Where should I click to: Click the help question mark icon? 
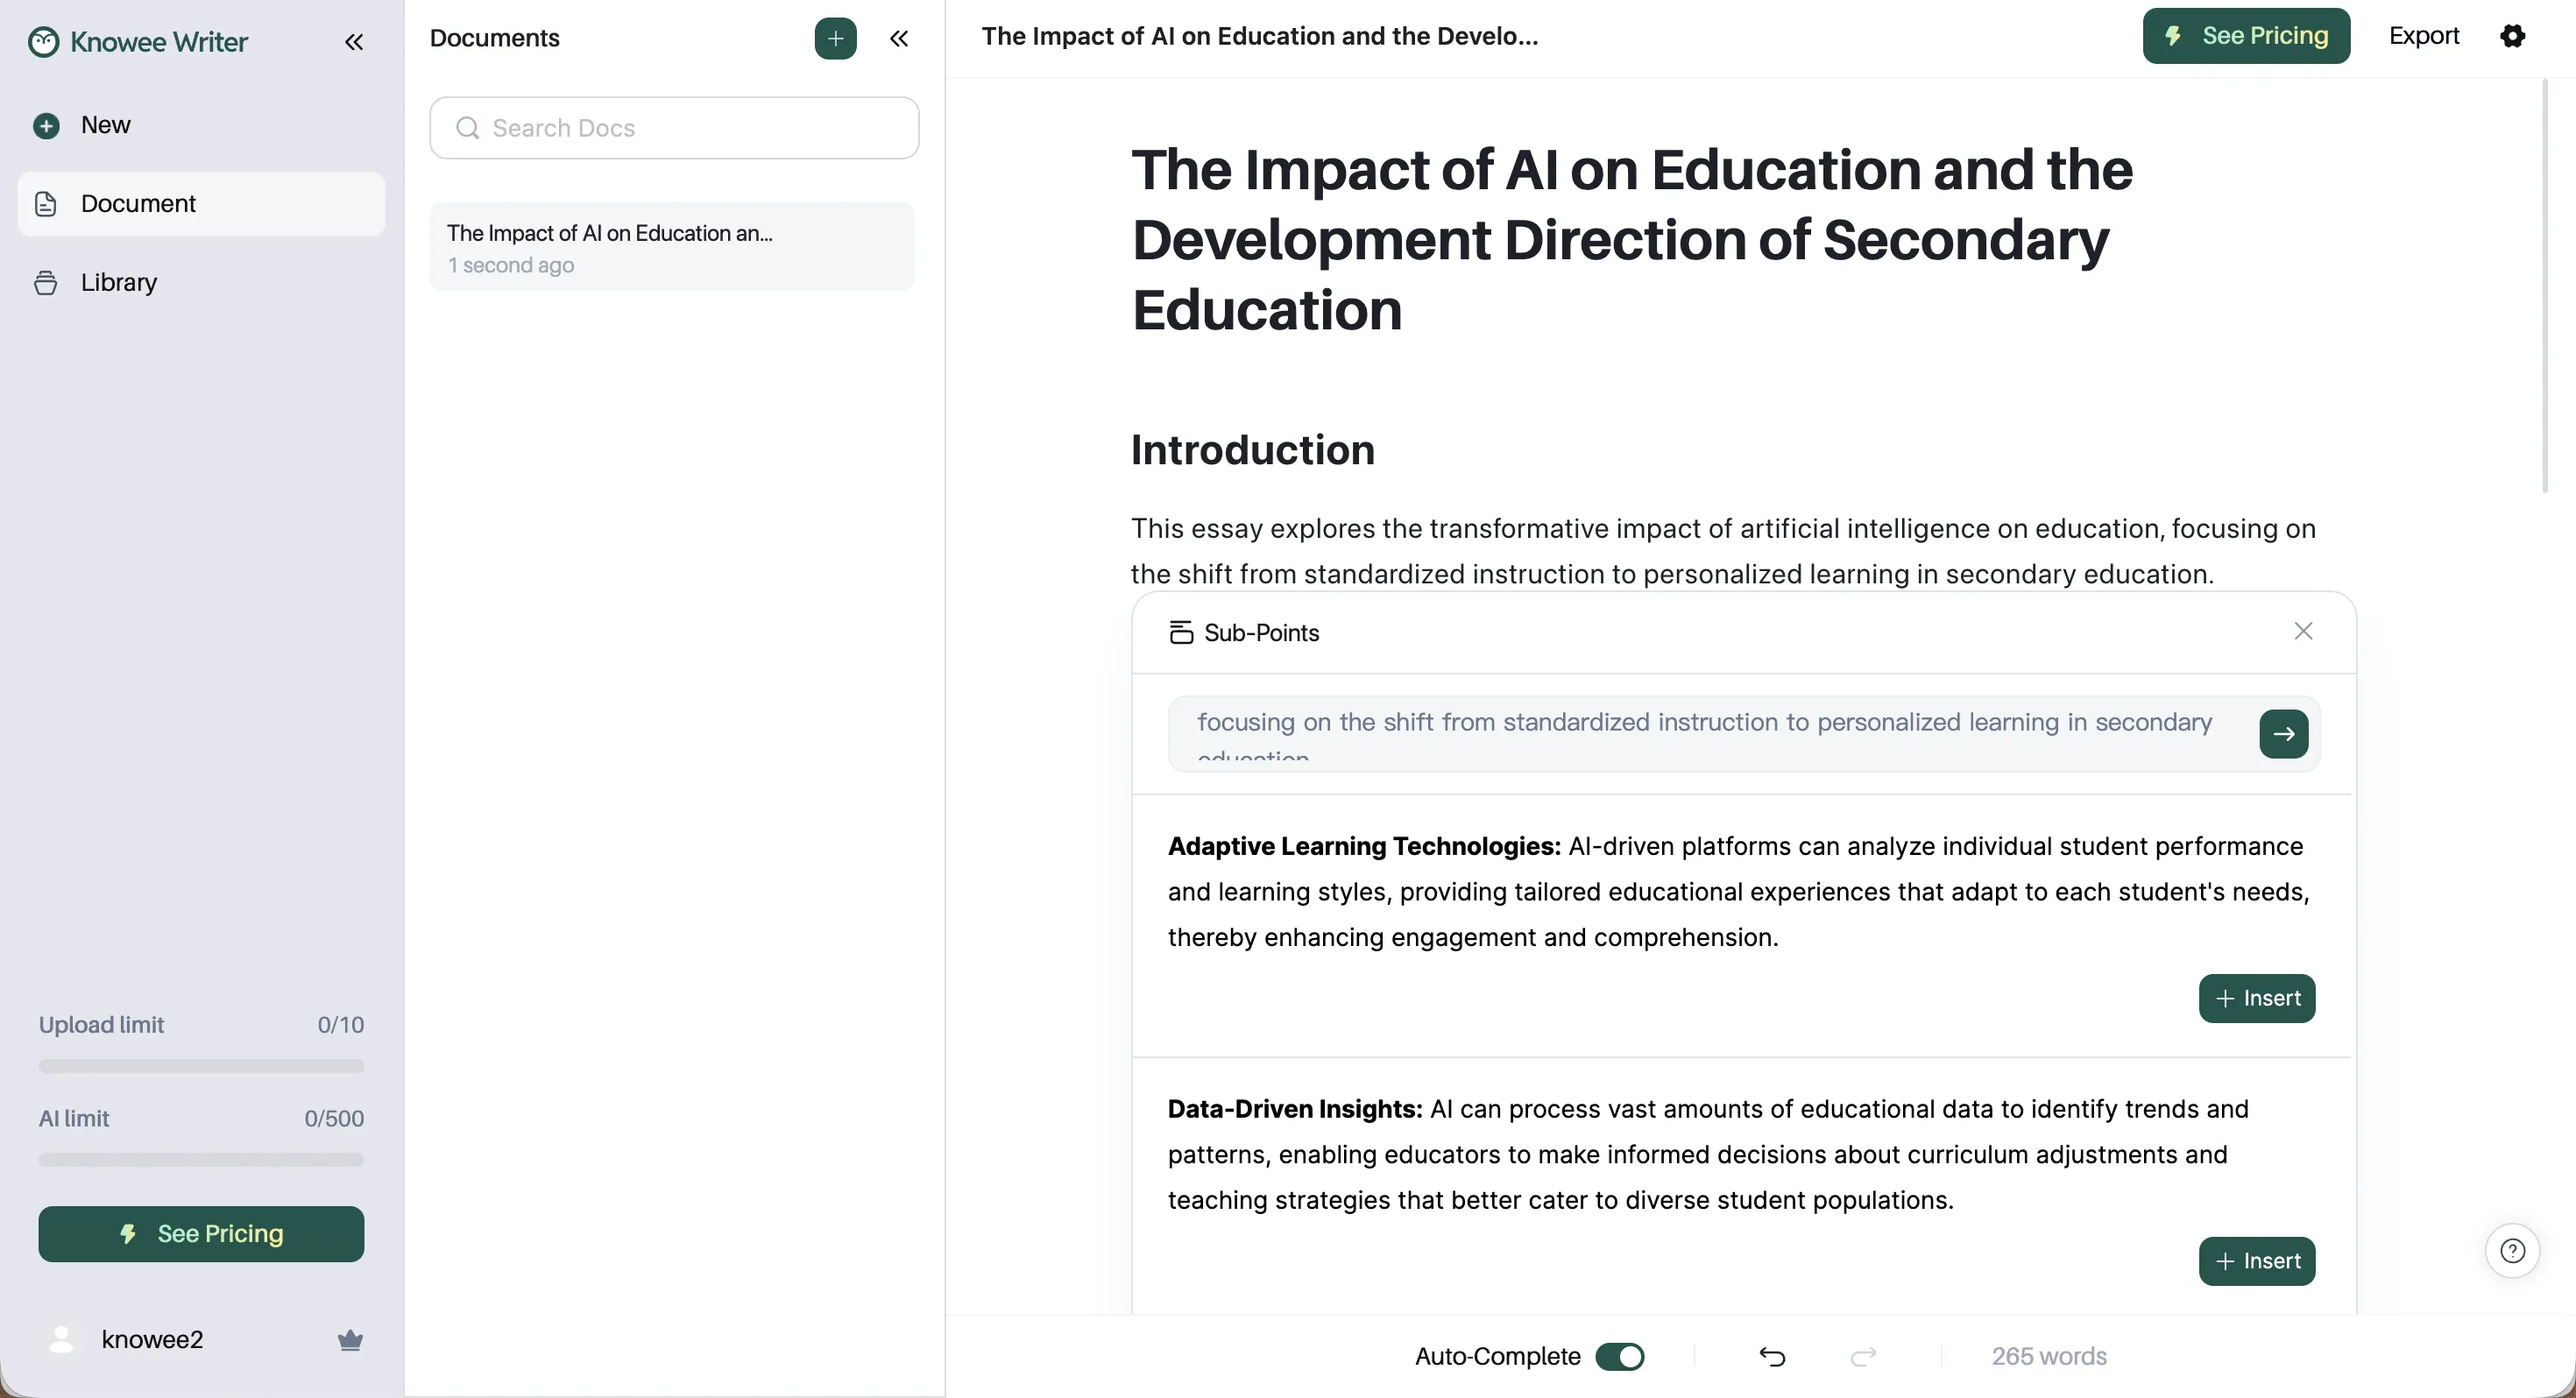[2512, 1250]
